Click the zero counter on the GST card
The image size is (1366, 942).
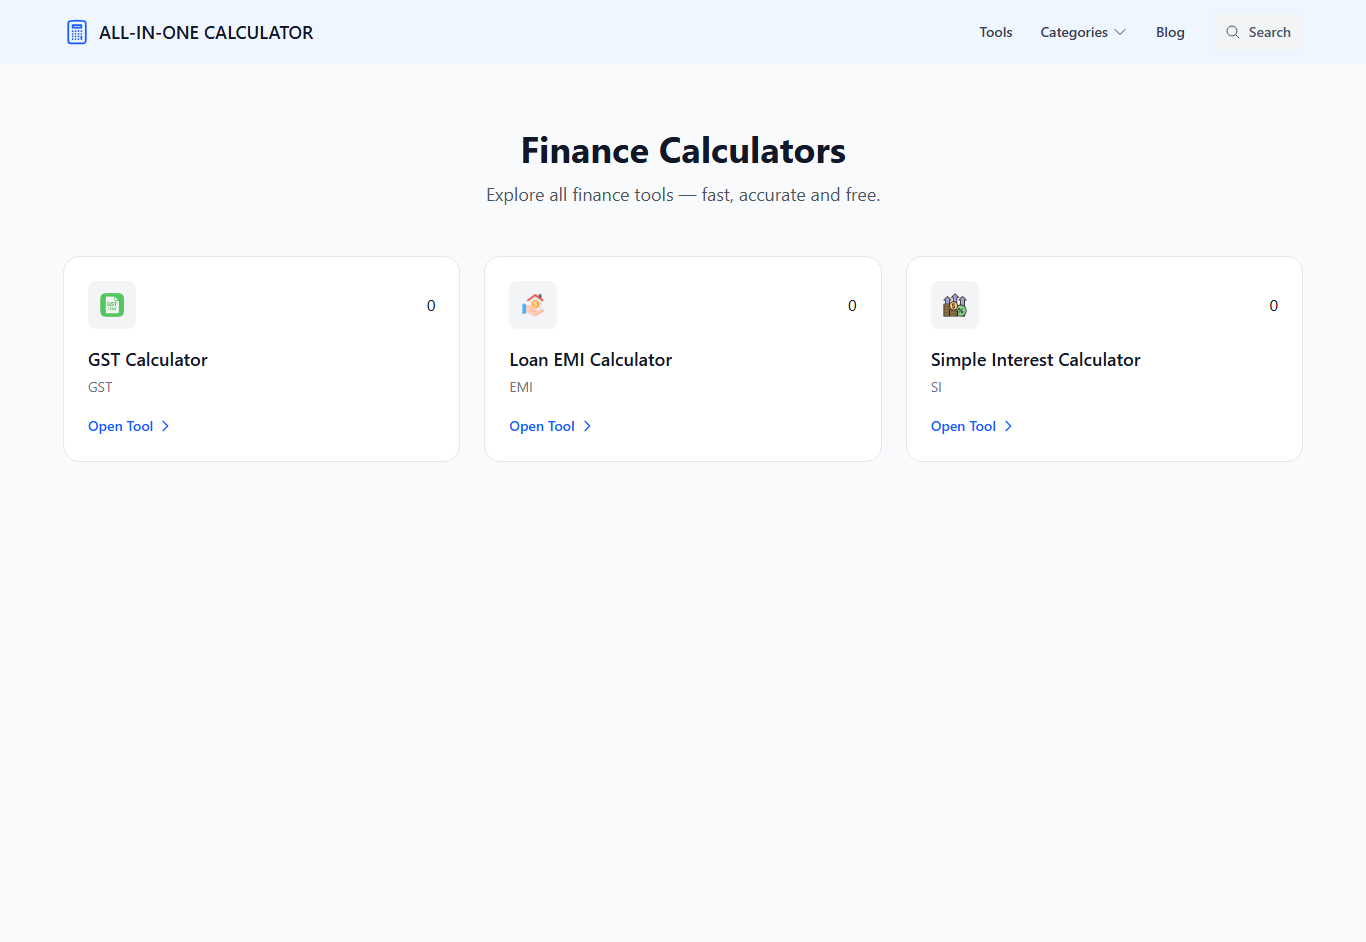coord(431,305)
